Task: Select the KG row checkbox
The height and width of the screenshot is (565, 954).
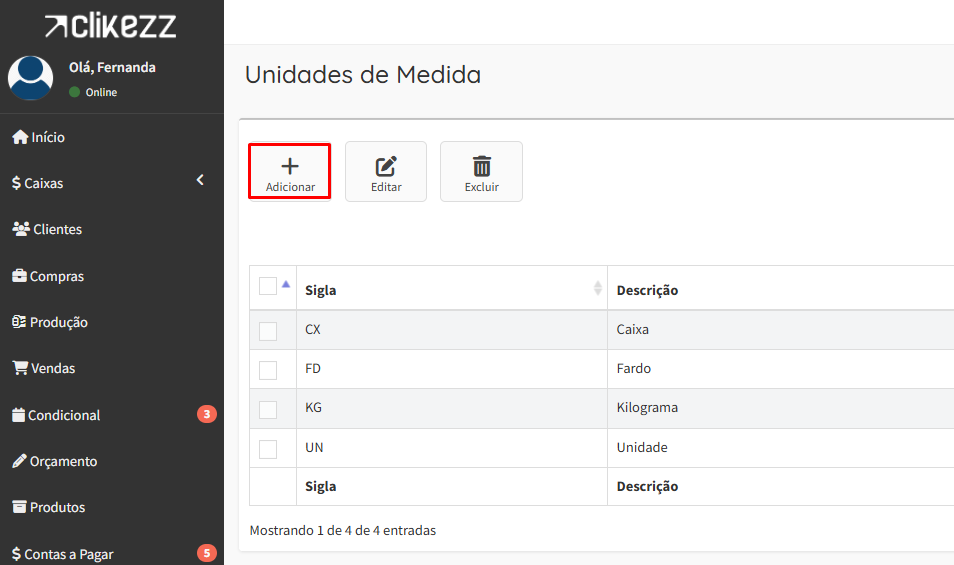Action: pyautogui.click(x=268, y=409)
